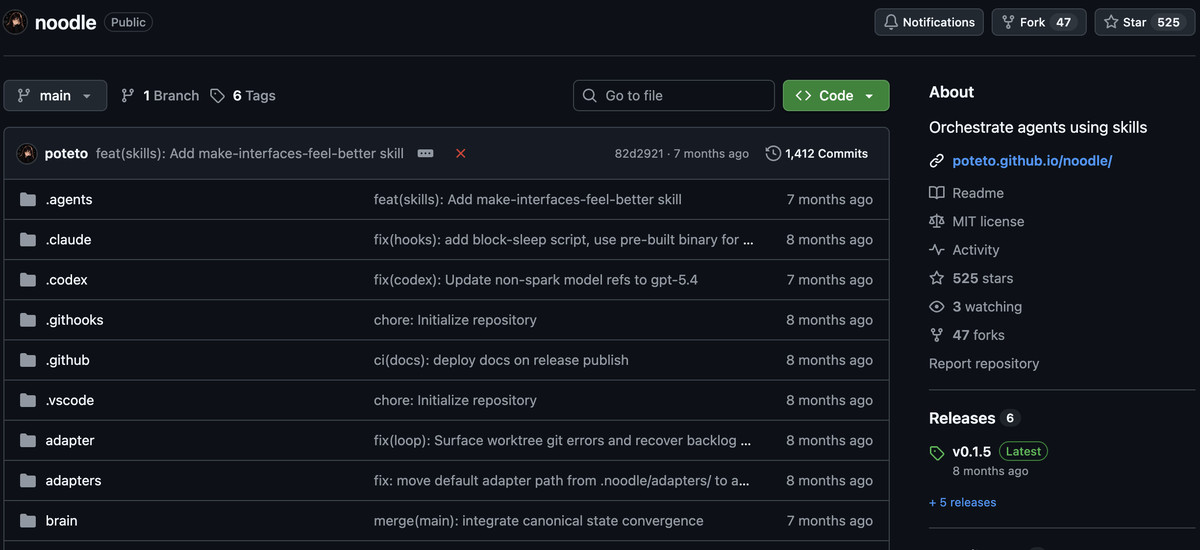Open the commit message ellipsis icon
Screen dimensions: 1200x550
pos(425,153)
